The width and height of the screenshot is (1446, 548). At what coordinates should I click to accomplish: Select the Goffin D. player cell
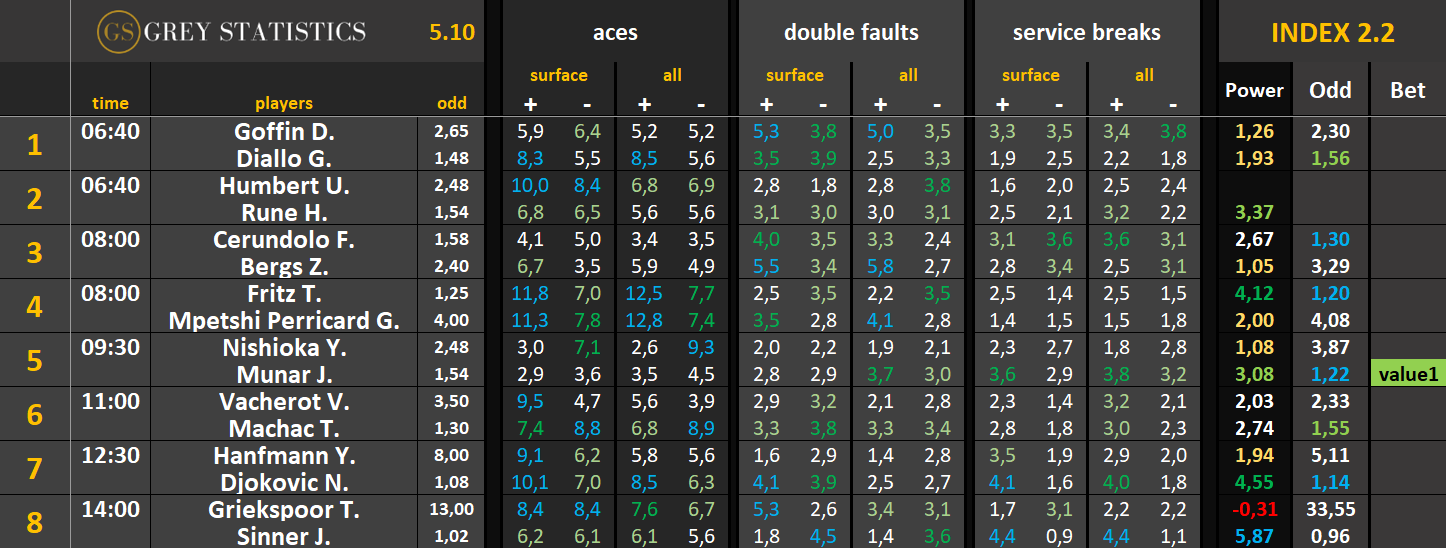tap(284, 131)
